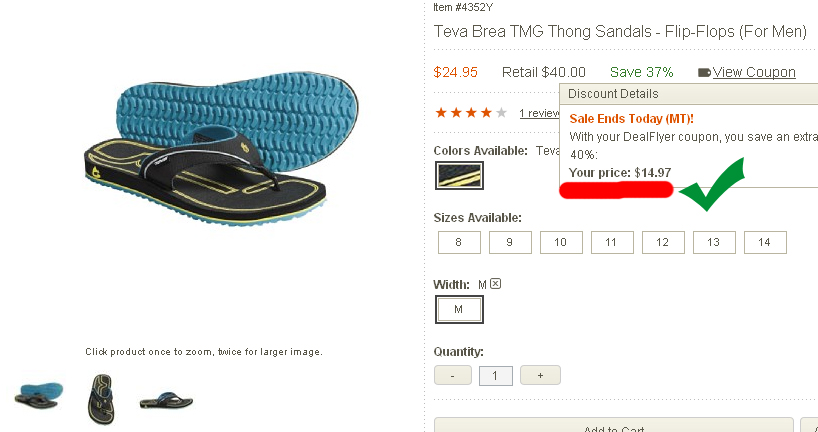The image size is (818, 432).
Task: Increase quantity with the plus button
Action: (x=540, y=375)
